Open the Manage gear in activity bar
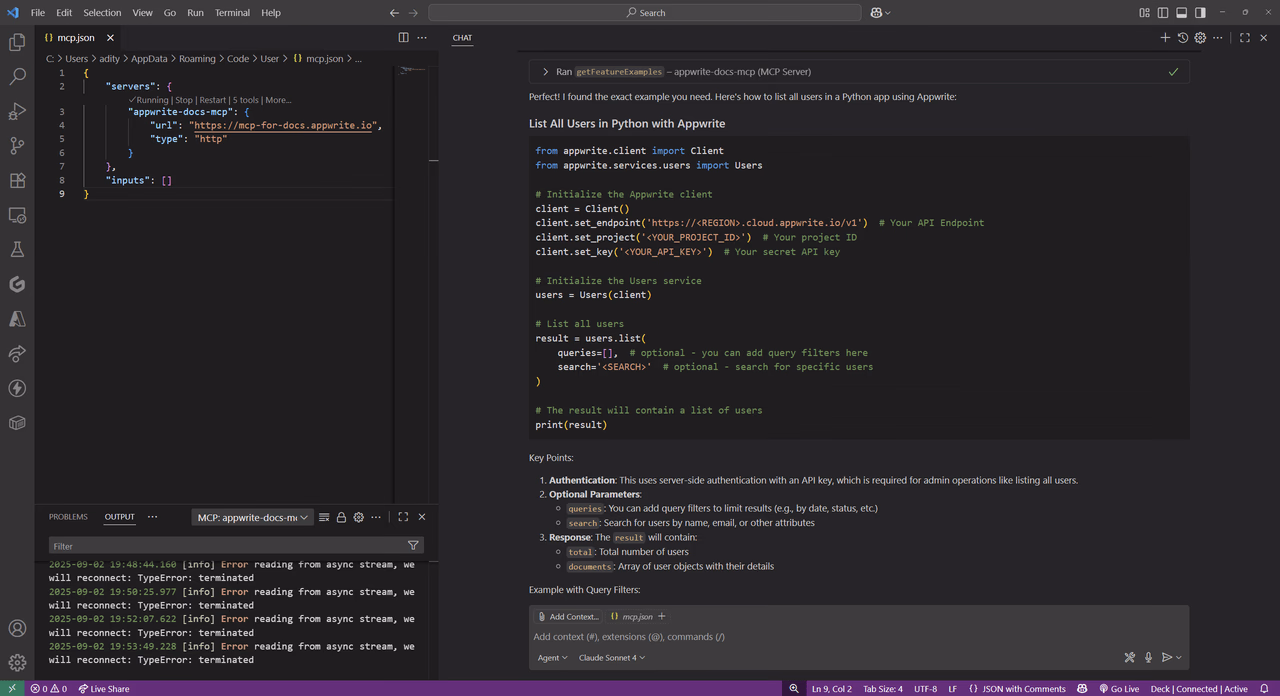Screen dimensions: 1280x696 [x=17, y=662]
